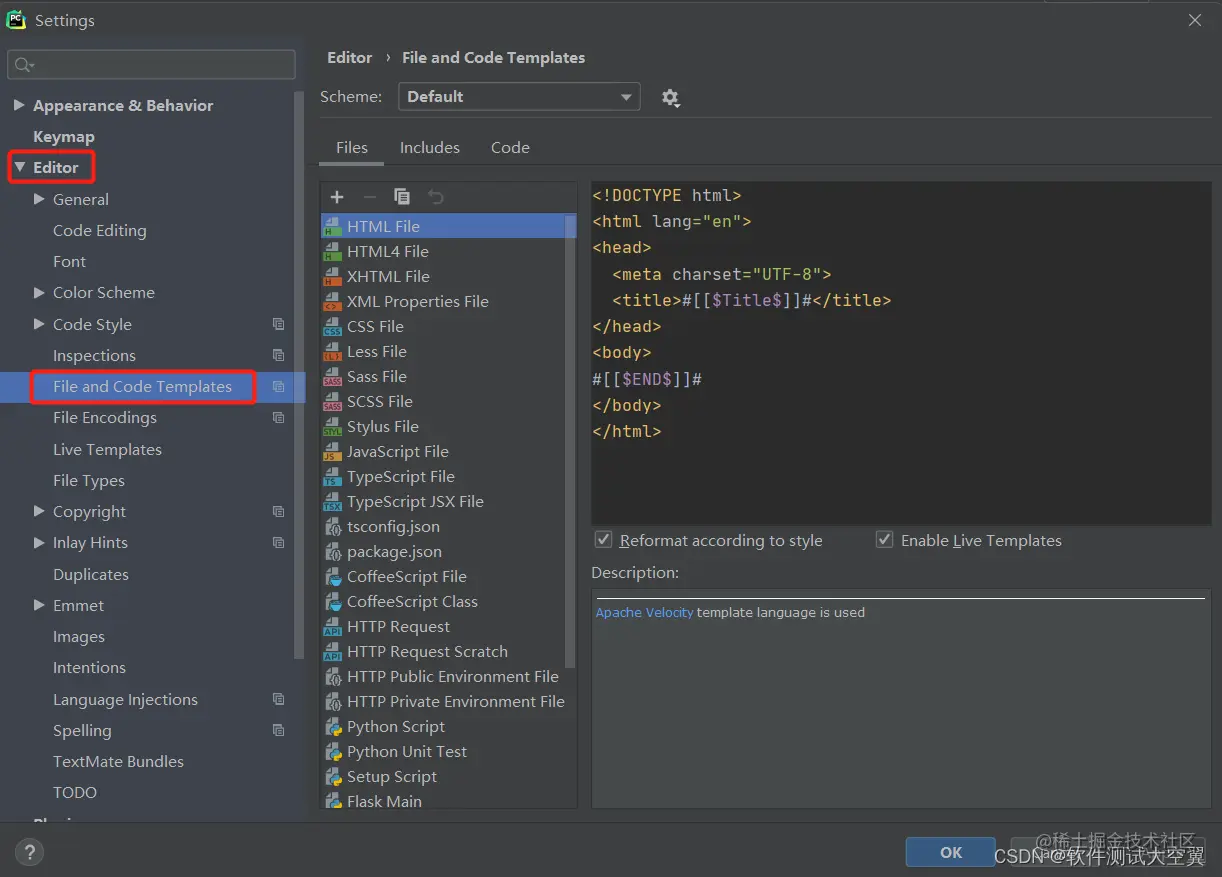Switch to the Includes tab

pyautogui.click(x=430, y=147)
